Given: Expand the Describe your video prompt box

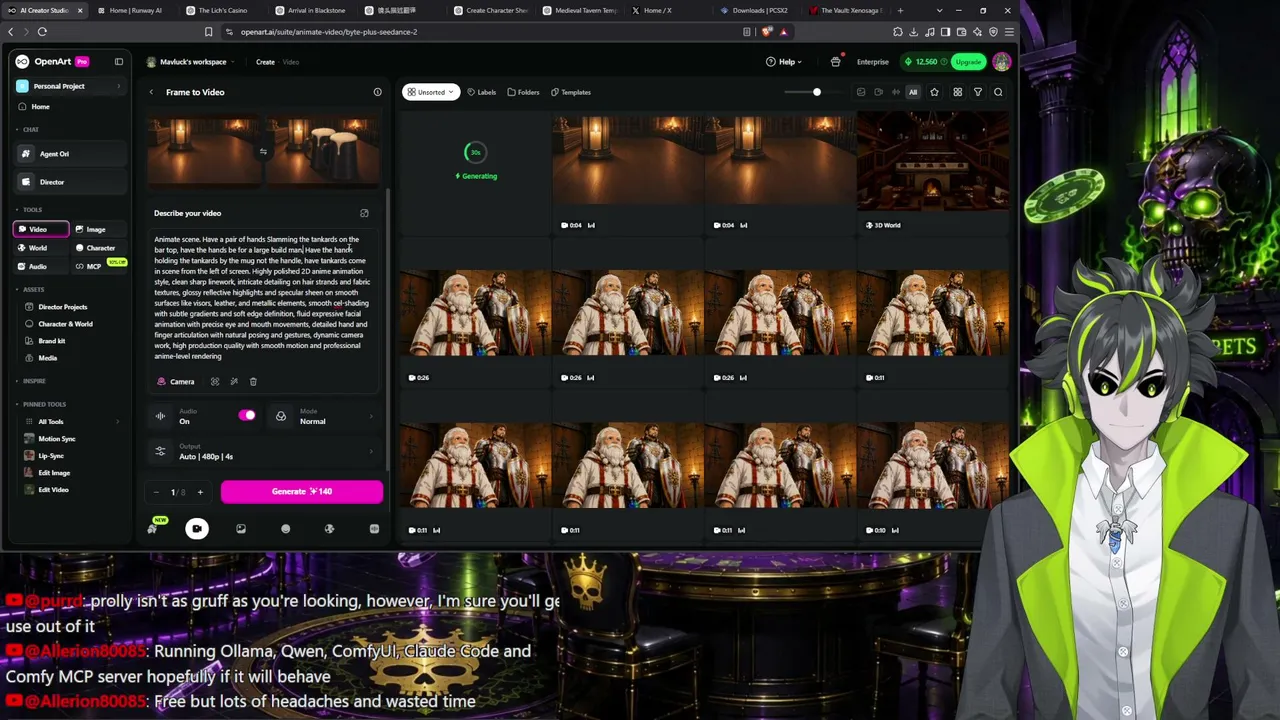Looking at the screenshot, I should [364, 213].
